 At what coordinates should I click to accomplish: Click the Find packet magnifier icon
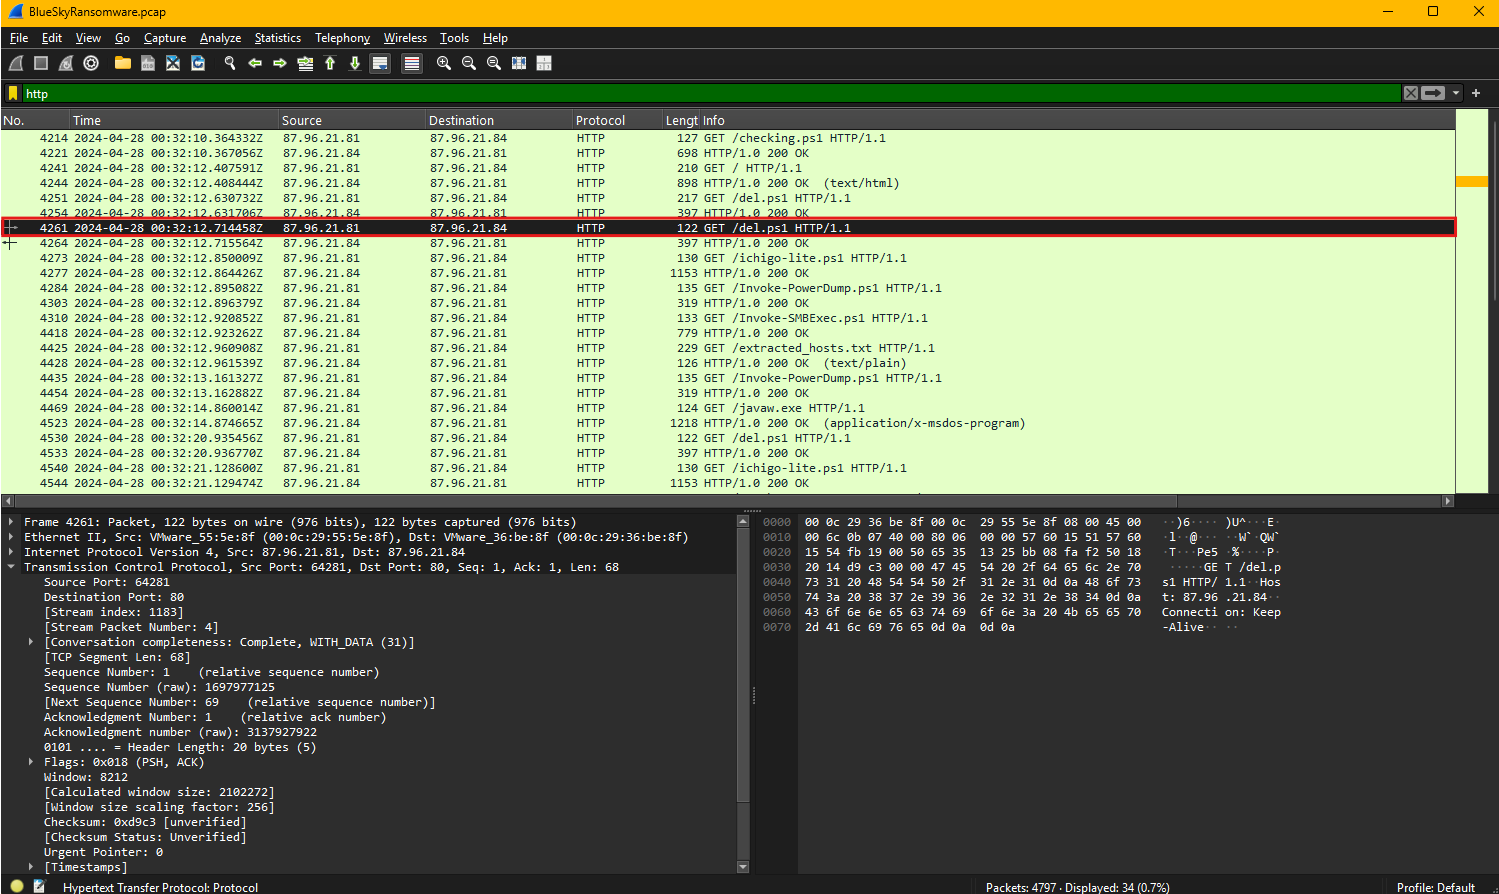(230, 63)
